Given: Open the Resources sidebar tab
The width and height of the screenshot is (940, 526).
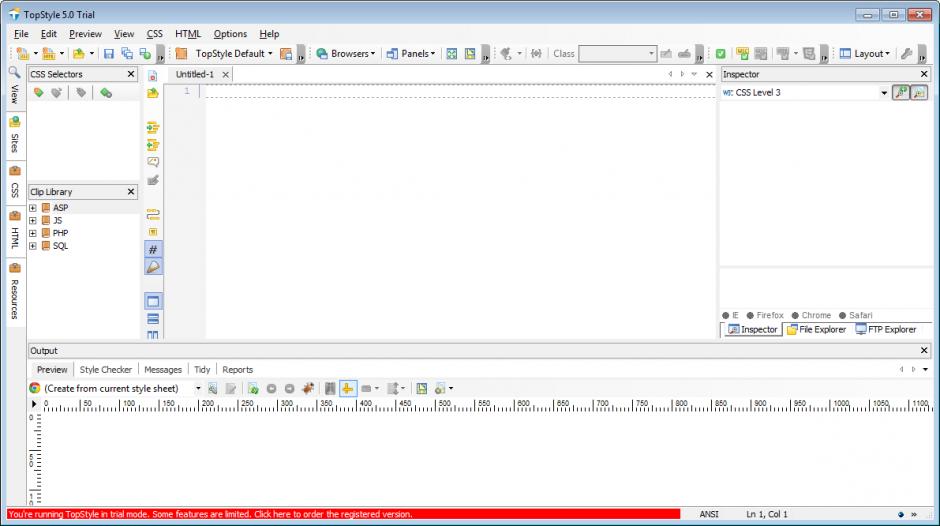Looking at the screenshot, I should pyautogui.click(x=14, y=292).
